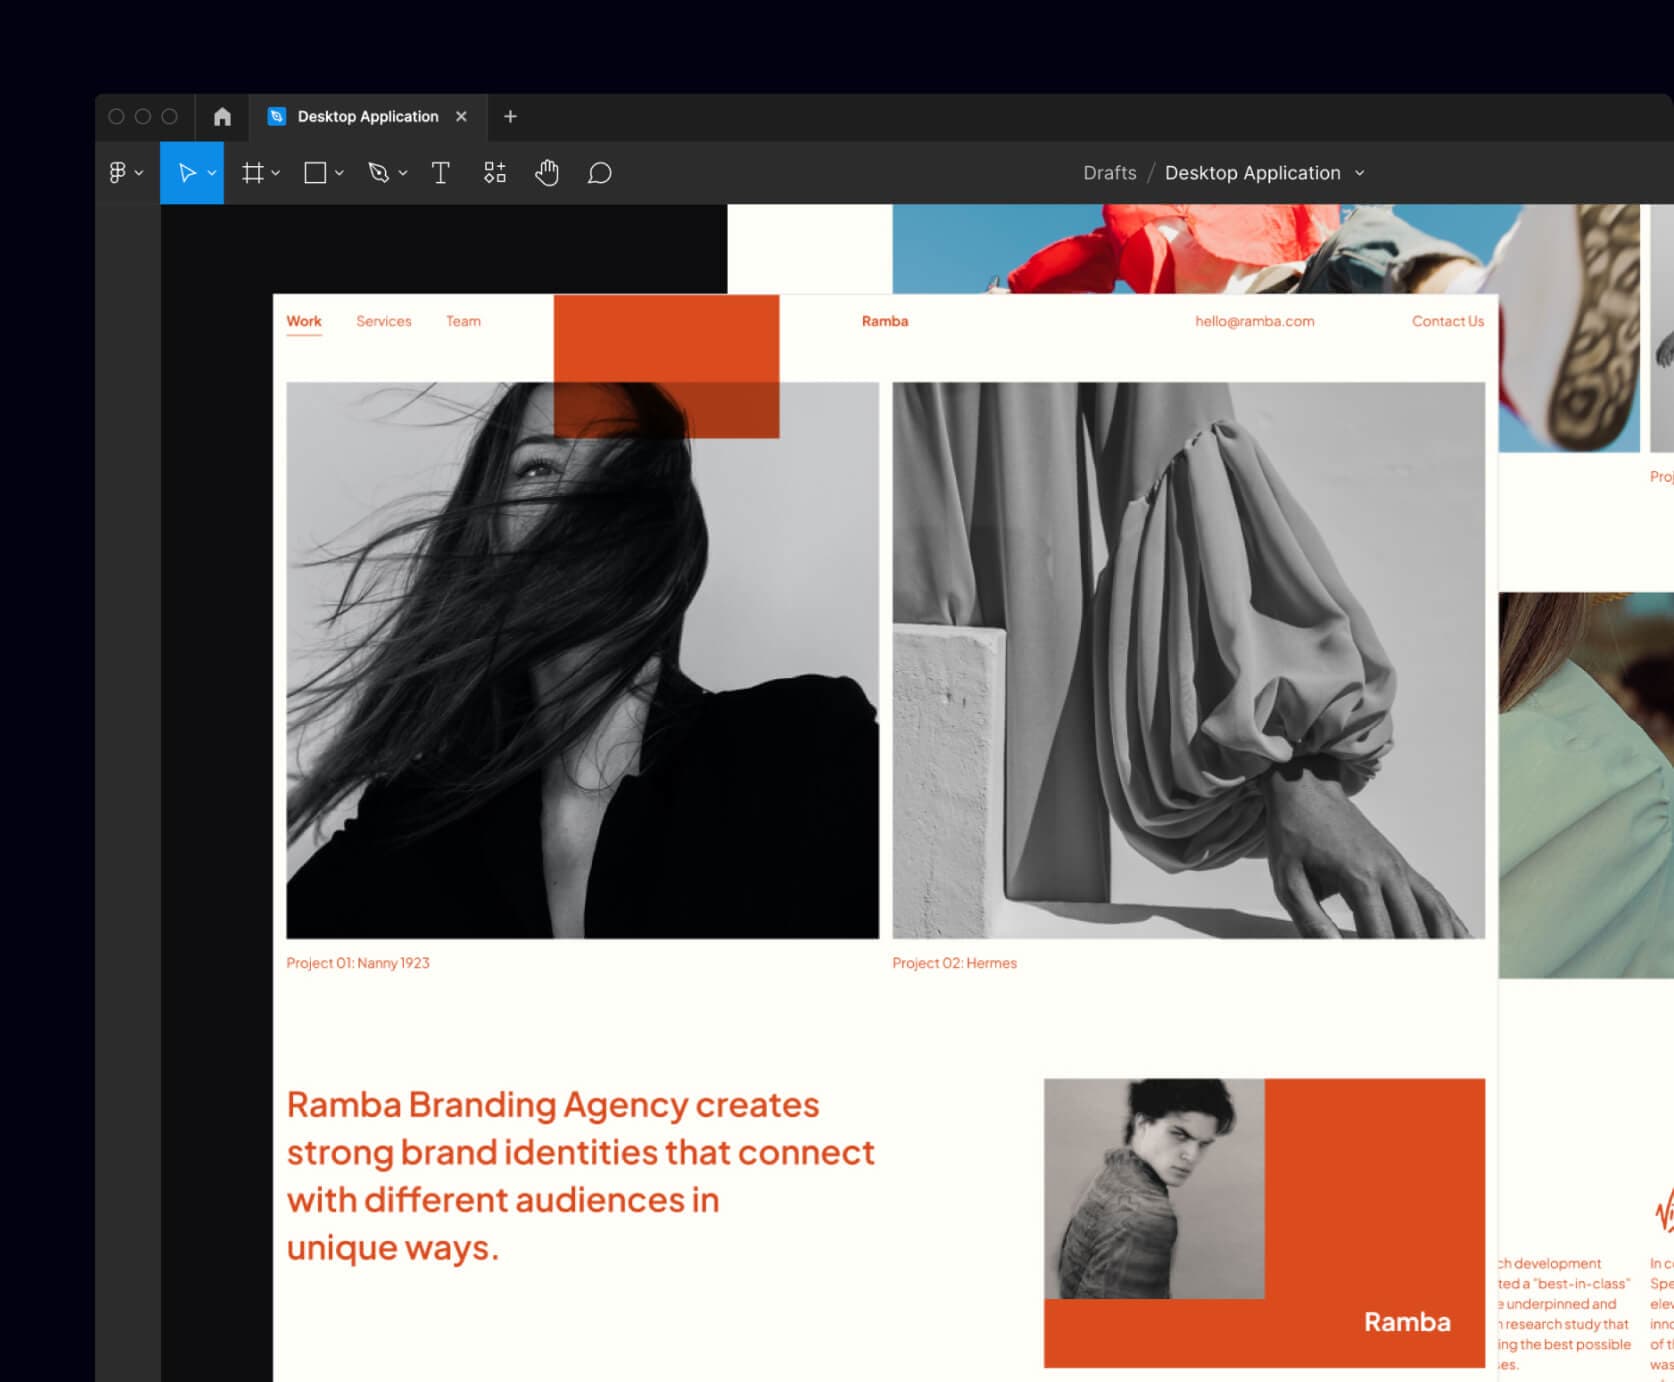Click the Drafts breadcrumb
The height and width of the screenshot is (1382, 1674).
[x=1110, y=173]
